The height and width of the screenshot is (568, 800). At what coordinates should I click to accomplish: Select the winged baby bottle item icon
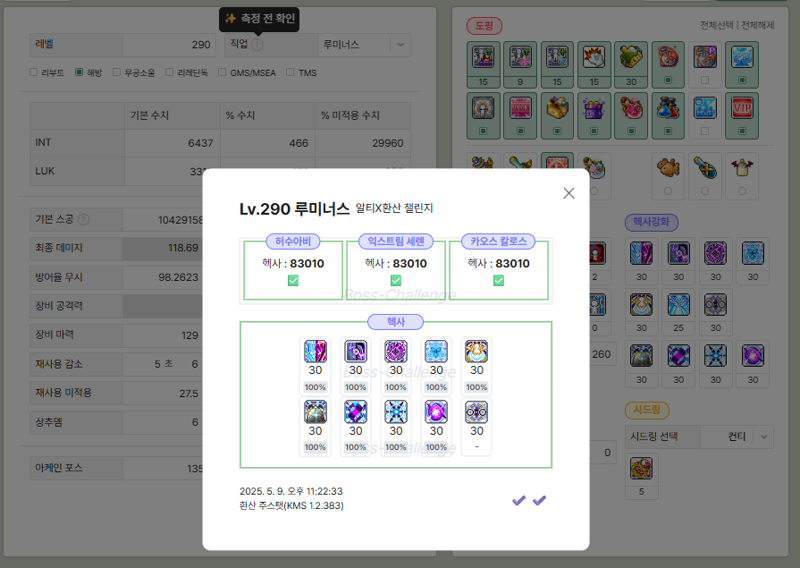(x=742, y=167)
